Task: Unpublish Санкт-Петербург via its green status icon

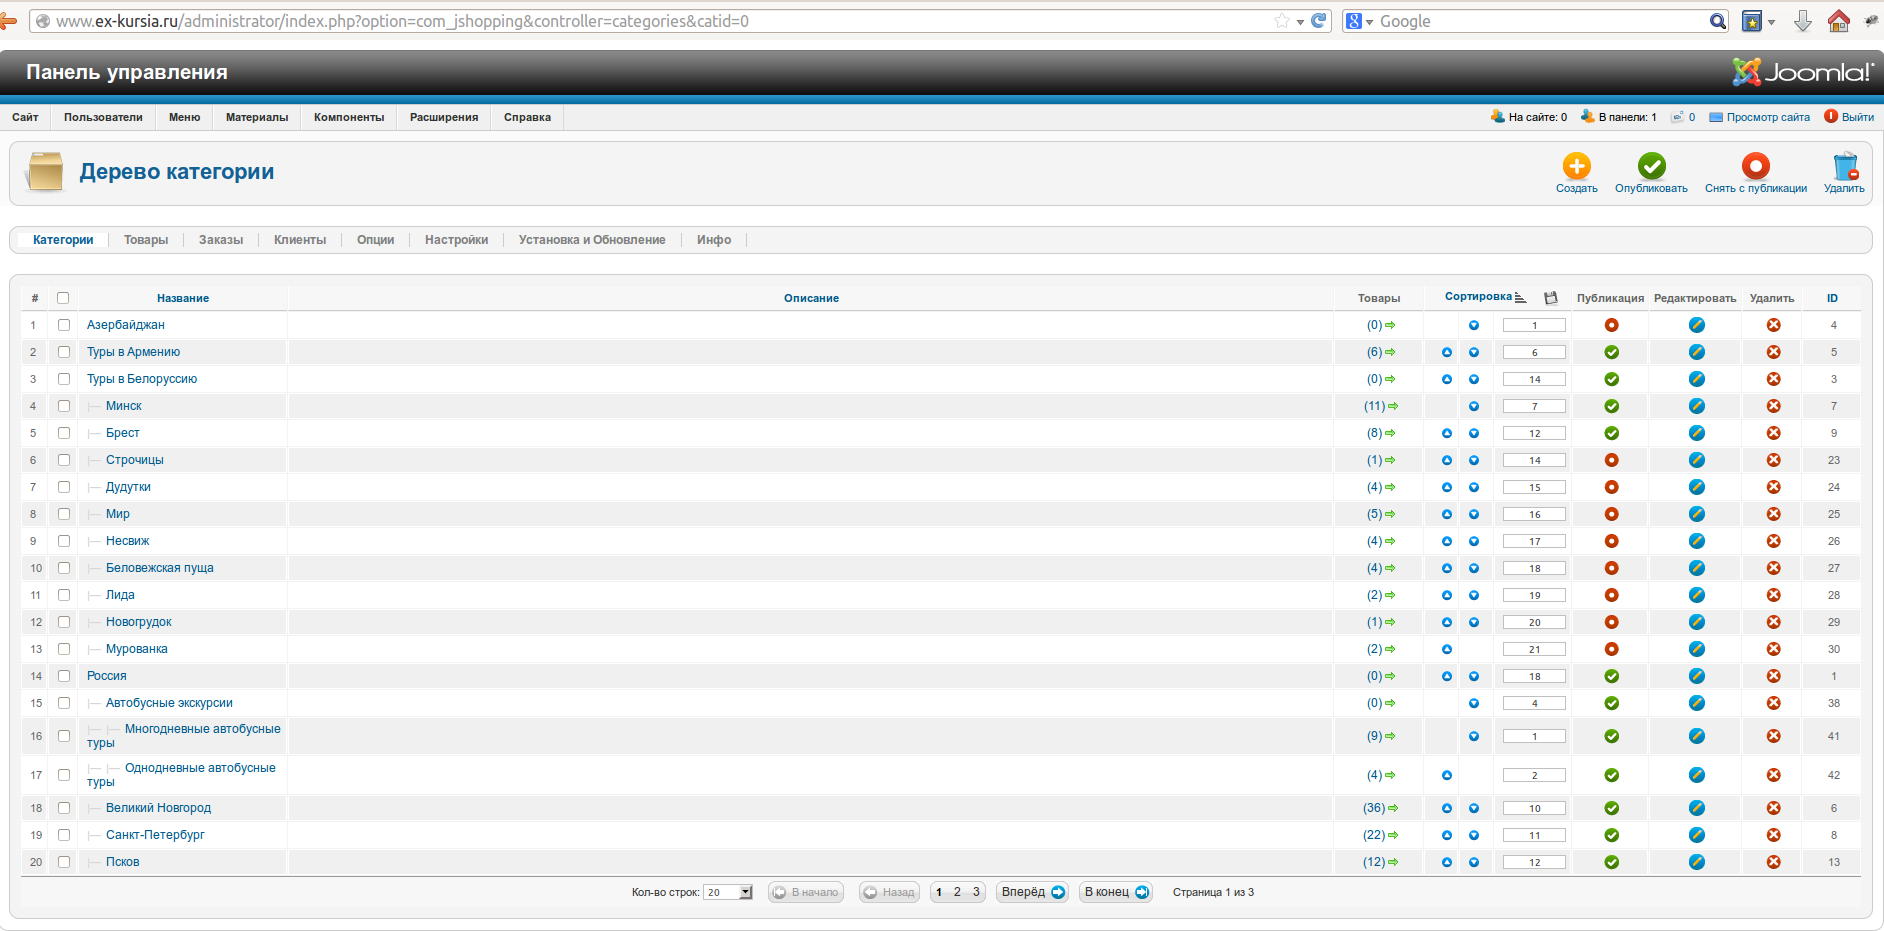Action: 1611,835
